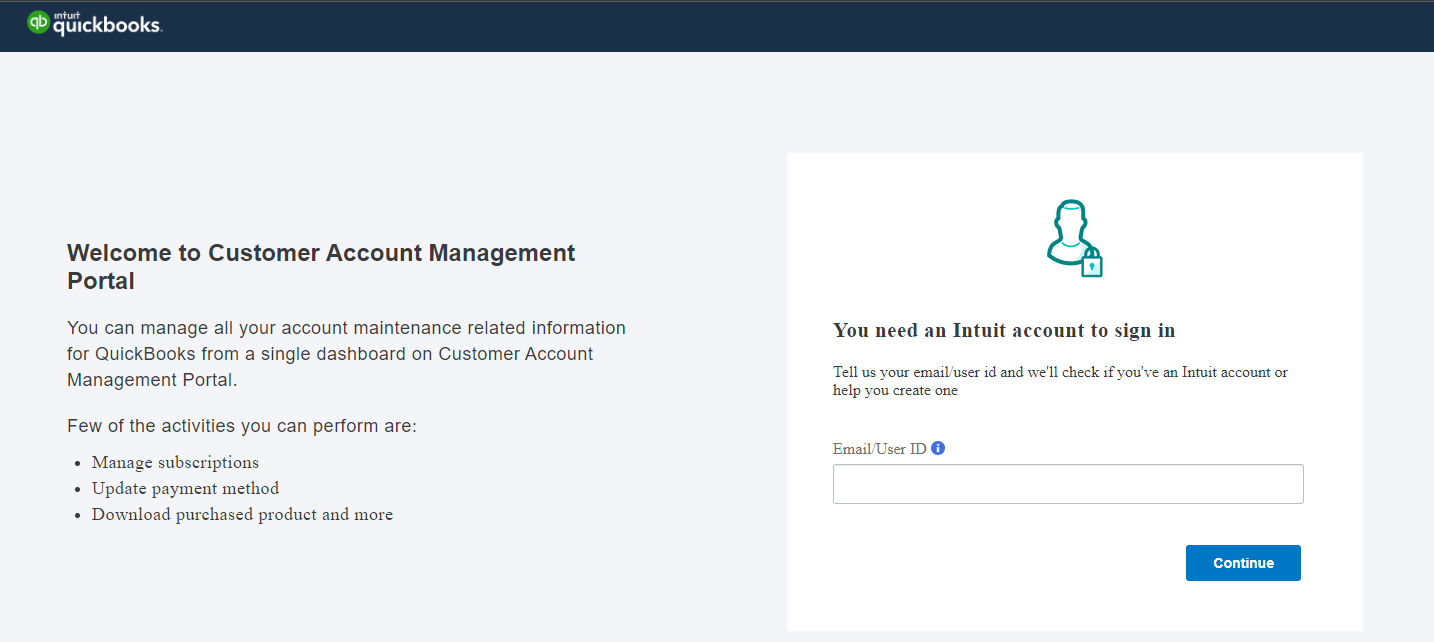The height and width of the screenshot is (642, 1434).
Task: Select the Welcome to Customer Account Management heading
Action: tap(320, 266)
